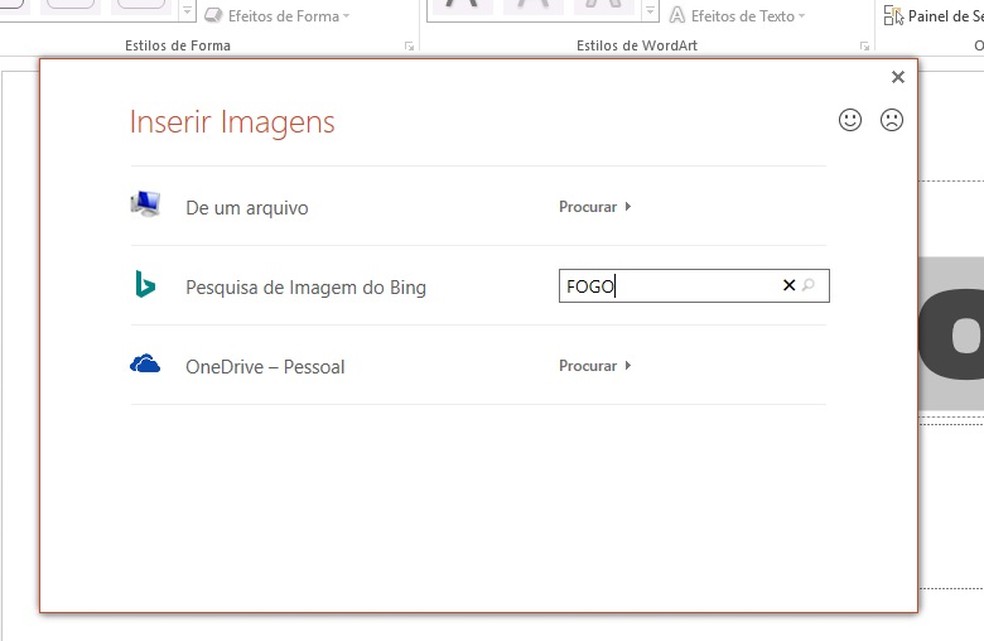Click Procurar next to OneDrive – Pessoal
984x641 pixels.
pos(588,365)
